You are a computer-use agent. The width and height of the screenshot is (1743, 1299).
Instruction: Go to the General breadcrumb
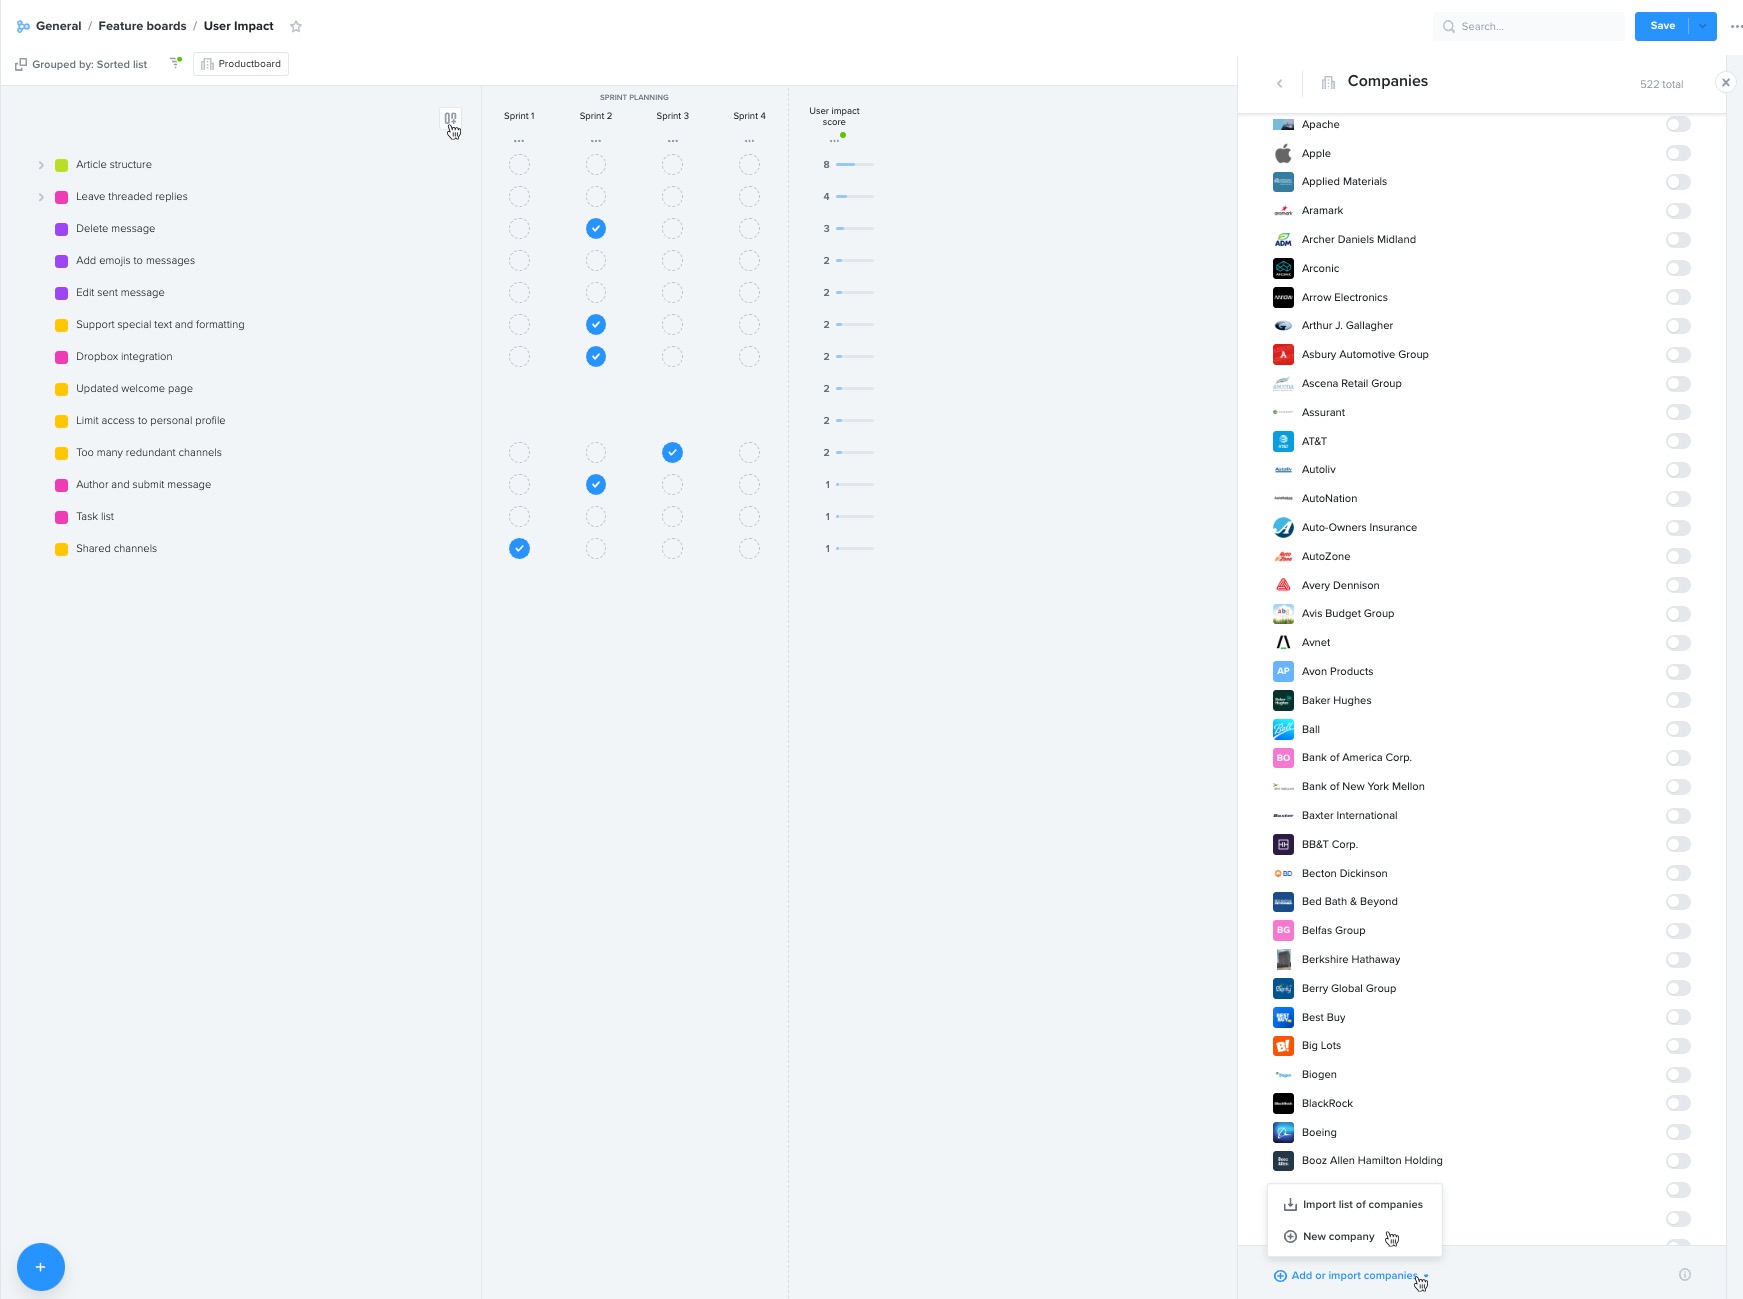pyautogui.click(x=59, y=26)
